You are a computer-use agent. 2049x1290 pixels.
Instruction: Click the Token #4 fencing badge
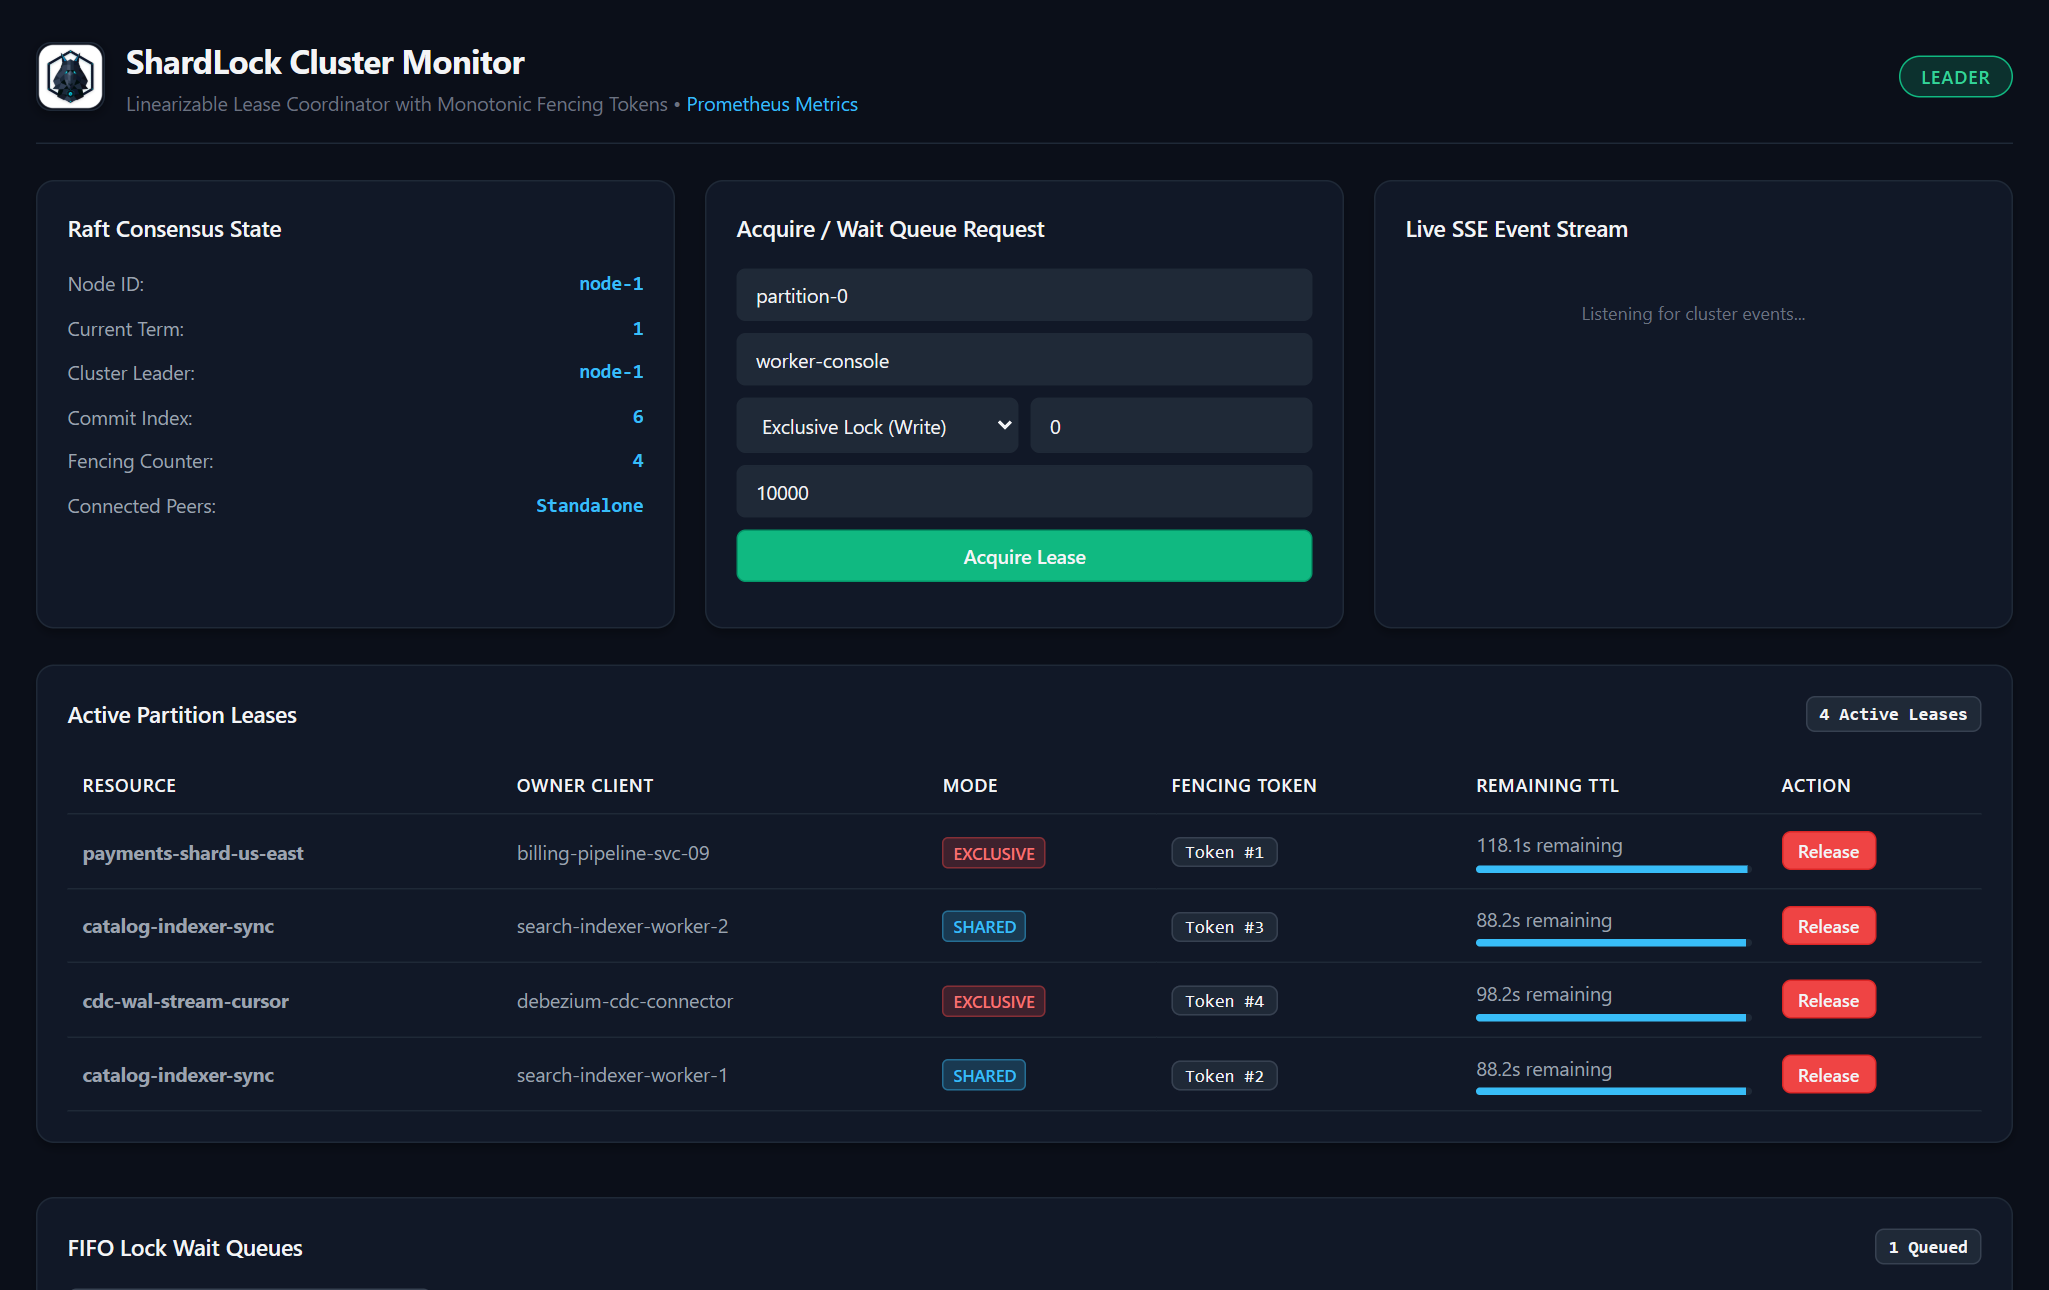point(1224,1001)
